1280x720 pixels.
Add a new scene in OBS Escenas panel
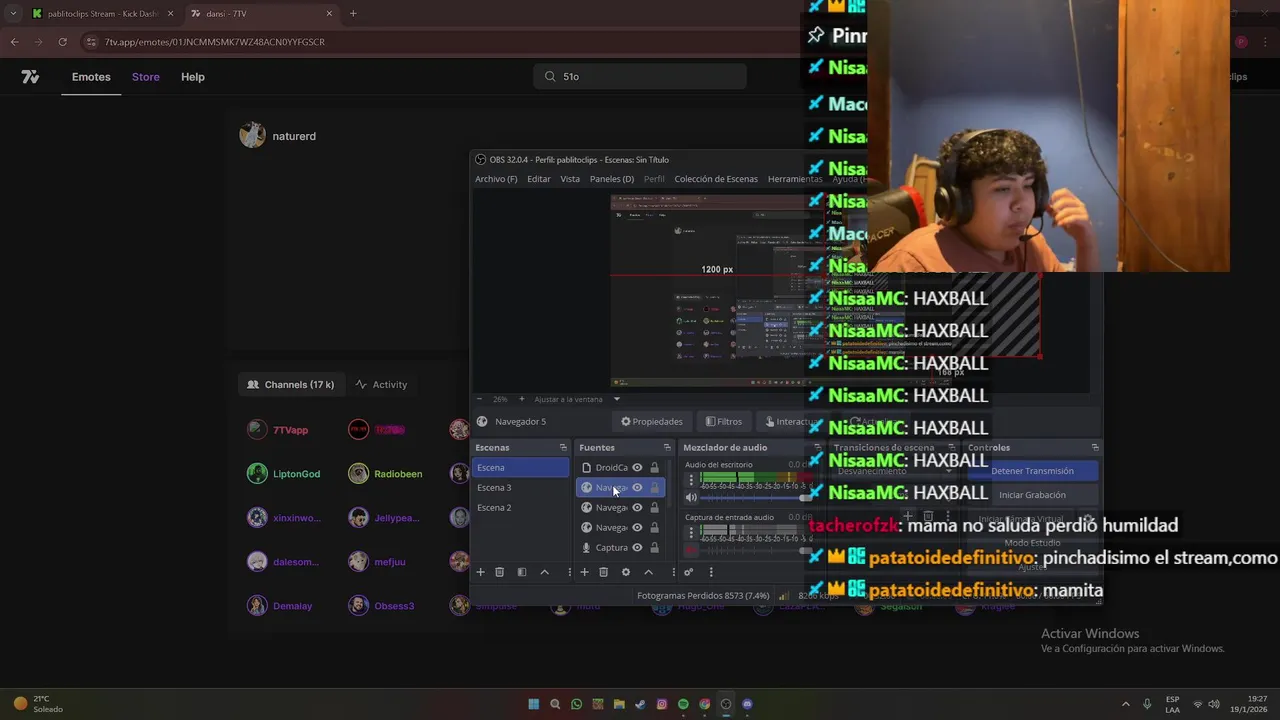tap(480, 572)
